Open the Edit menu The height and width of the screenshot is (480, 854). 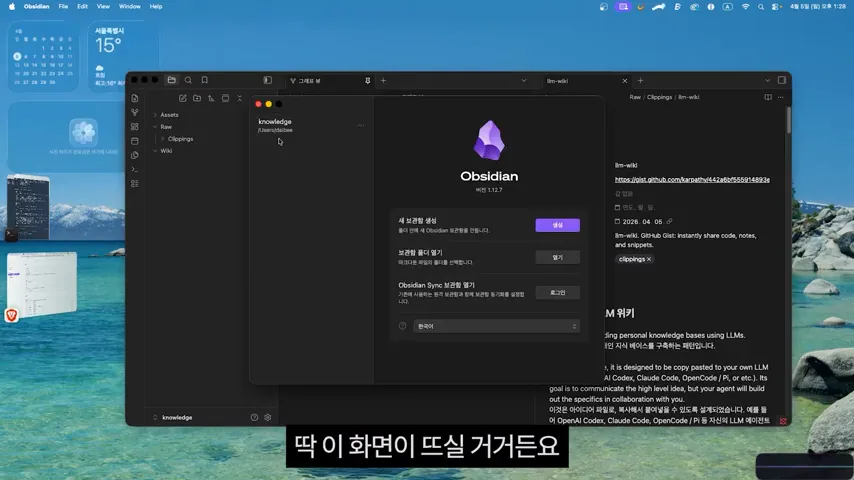(x=82, y=7)
